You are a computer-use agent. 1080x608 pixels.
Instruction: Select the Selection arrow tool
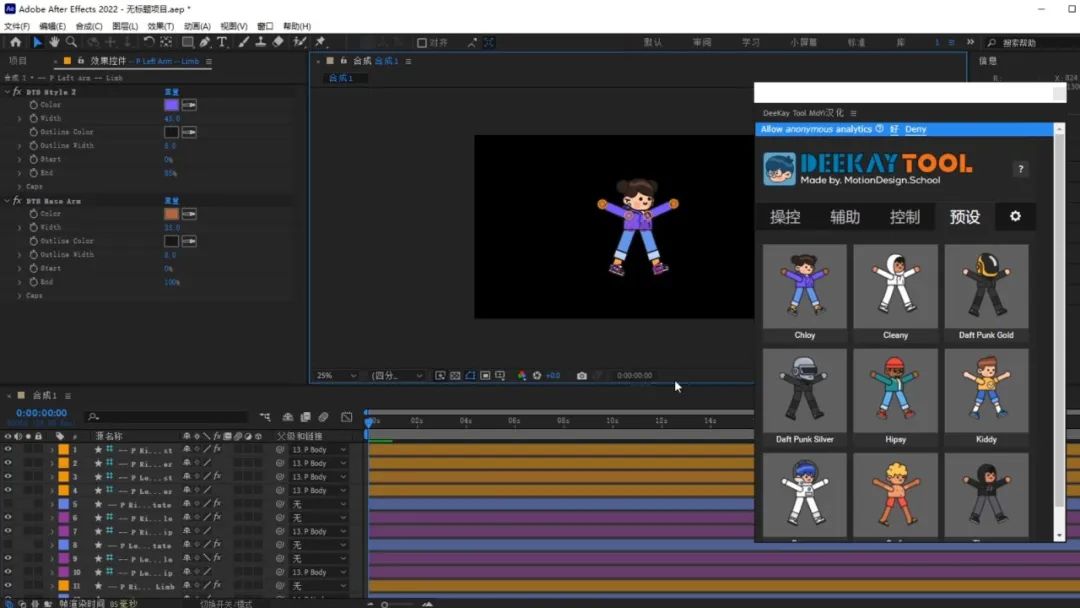(x=37, y=42)
